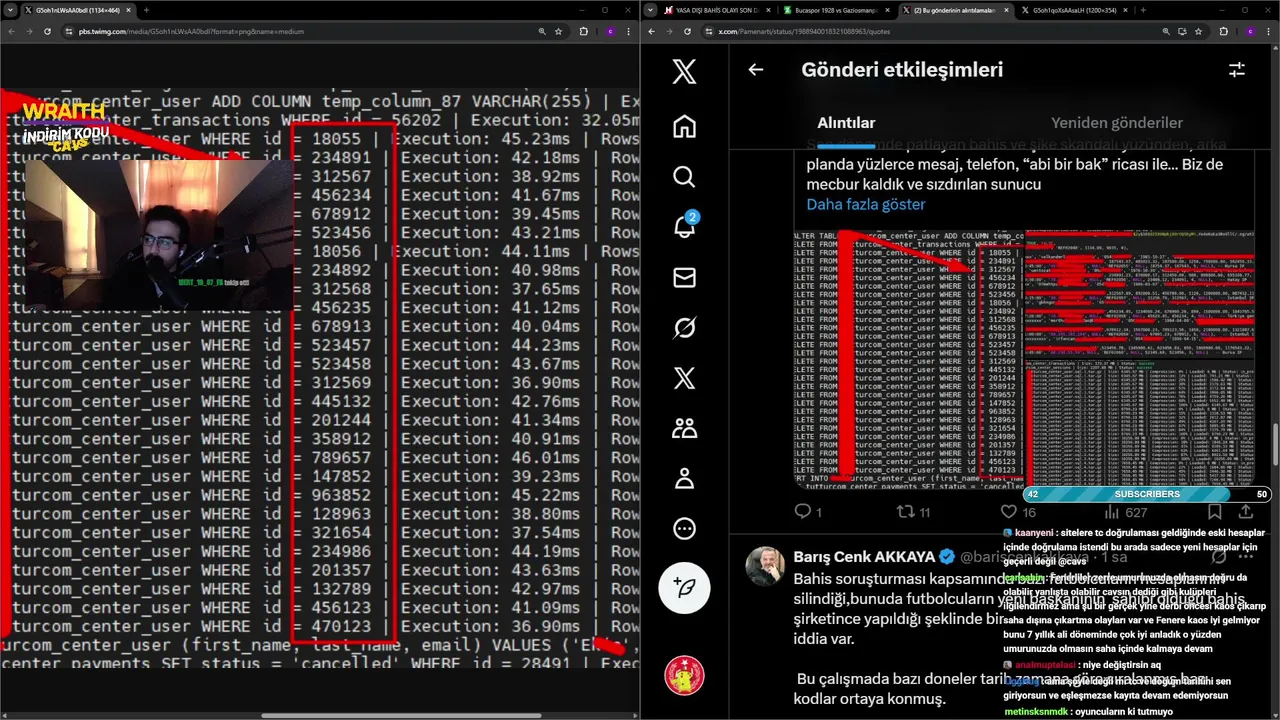Go to Home via house icon
This screenshot has height=720, width=1280.
[x=684, y=126]
